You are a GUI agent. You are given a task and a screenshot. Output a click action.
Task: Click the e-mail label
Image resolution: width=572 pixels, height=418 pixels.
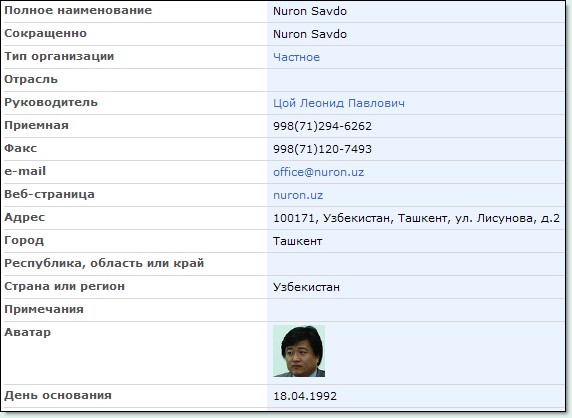25,171
